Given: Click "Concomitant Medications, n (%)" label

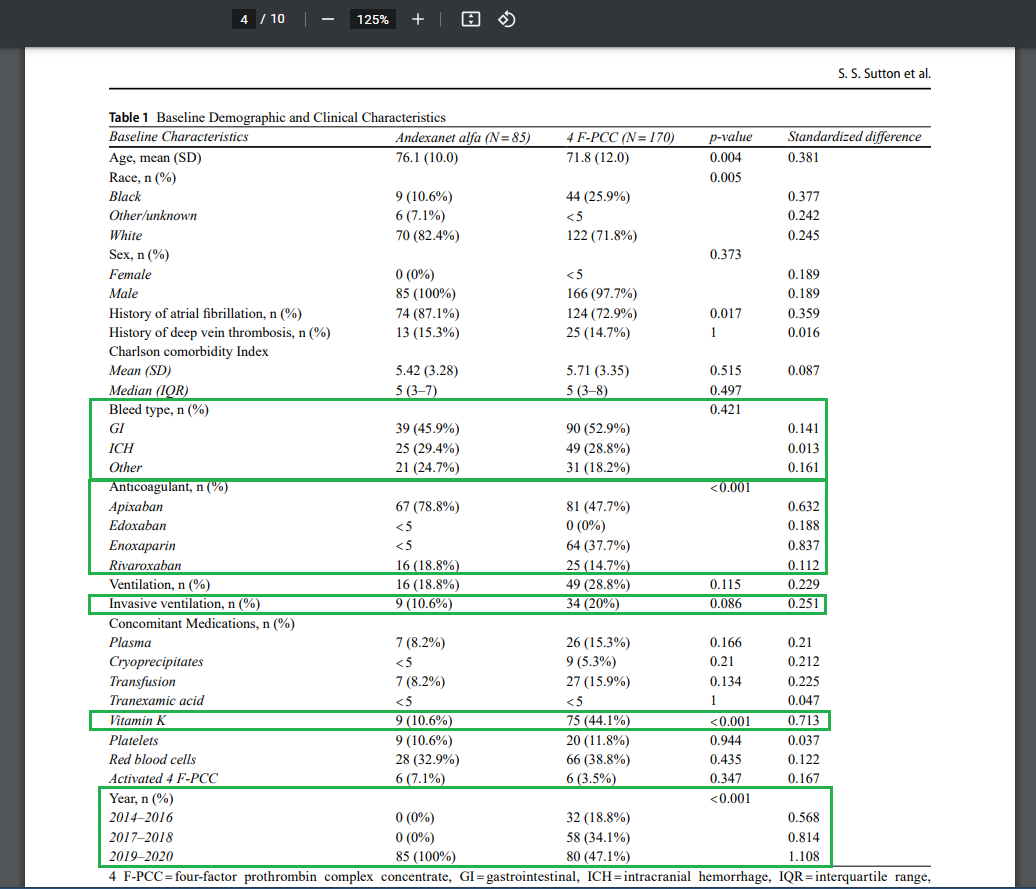Looking at the screenshot, I should coord(202,623).
